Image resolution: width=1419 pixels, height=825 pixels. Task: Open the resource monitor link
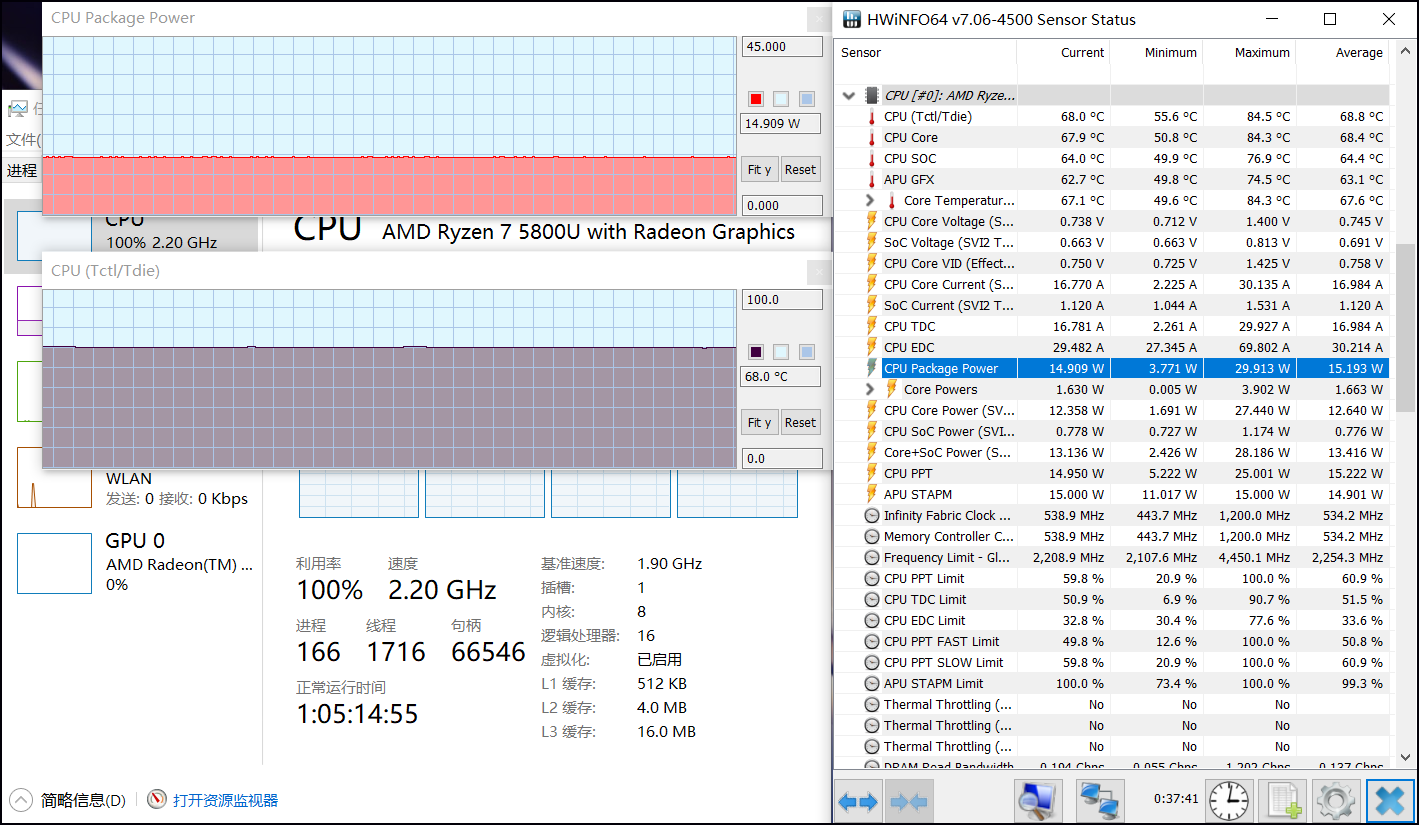[225, 800]
